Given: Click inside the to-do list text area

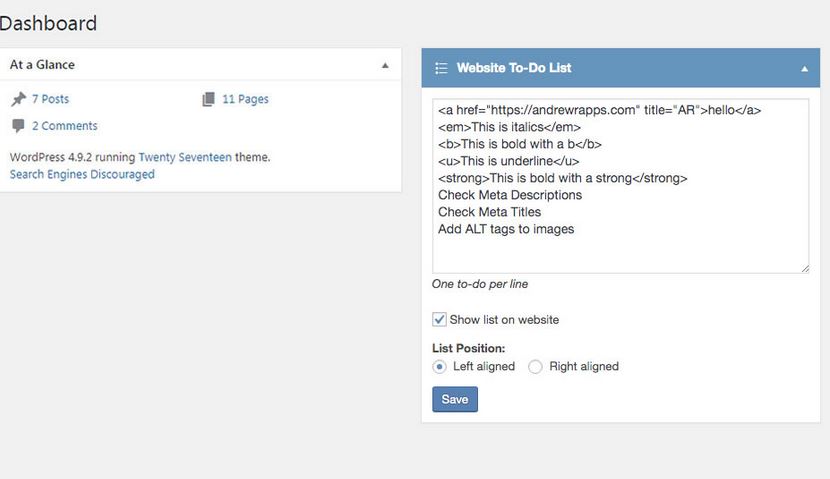Looking at the screenshot, I should [620, 186].
